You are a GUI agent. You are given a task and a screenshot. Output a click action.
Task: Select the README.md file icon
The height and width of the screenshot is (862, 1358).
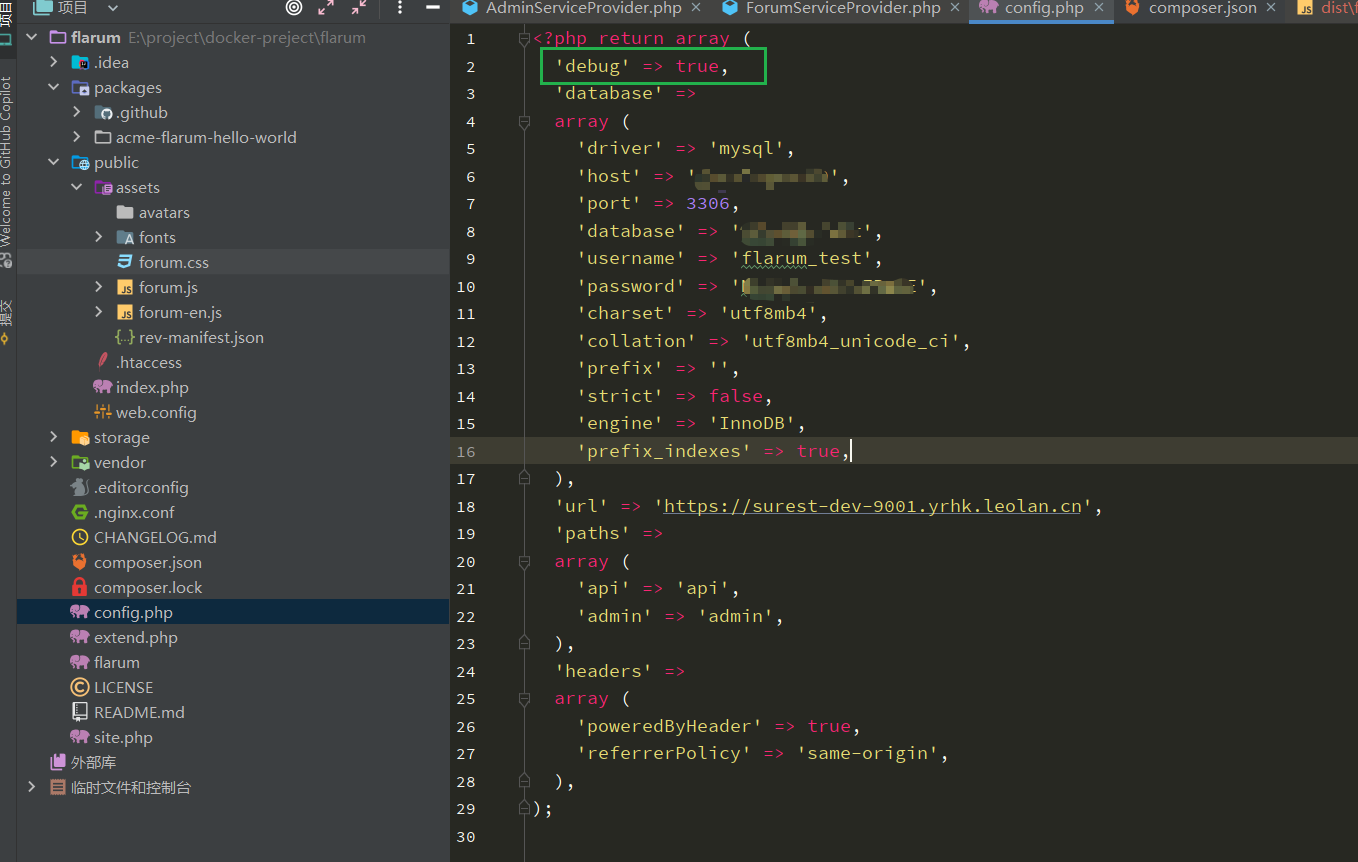coord(80,712)
